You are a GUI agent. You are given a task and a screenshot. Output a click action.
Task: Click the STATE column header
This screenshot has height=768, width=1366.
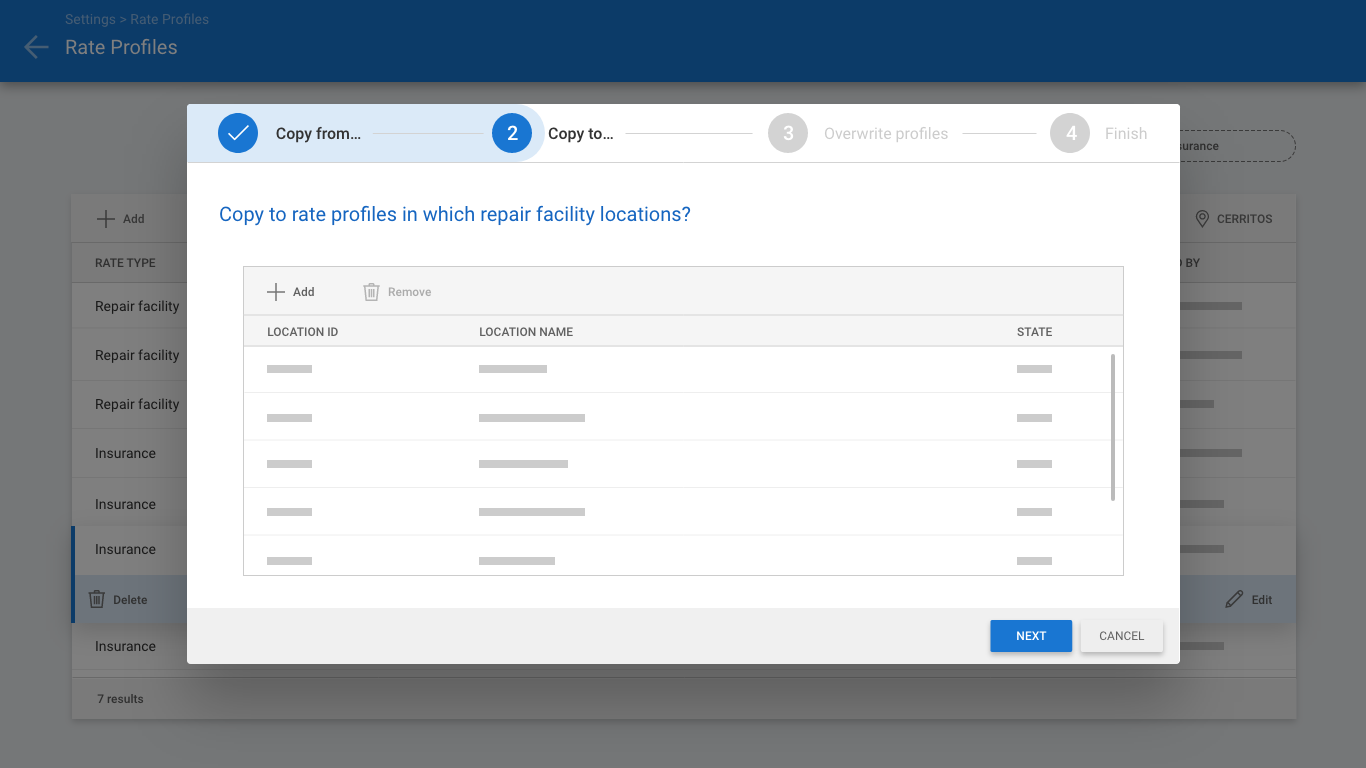(1034, 332)
